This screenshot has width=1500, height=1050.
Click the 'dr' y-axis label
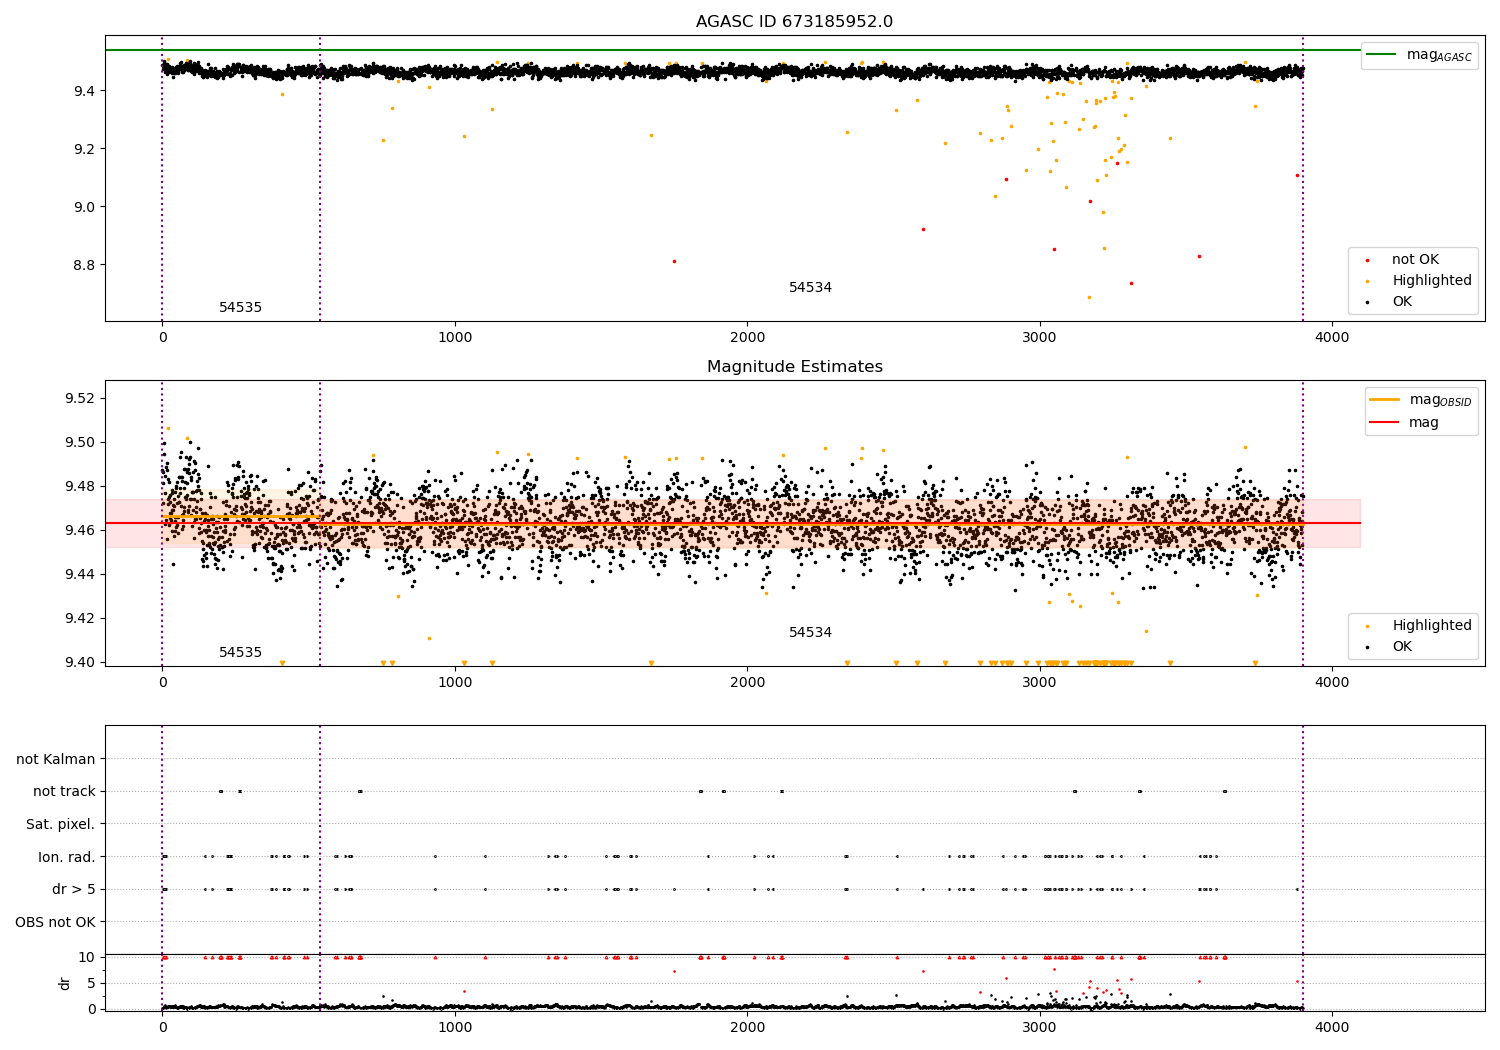pyautogui.click(x=65, y=983)
